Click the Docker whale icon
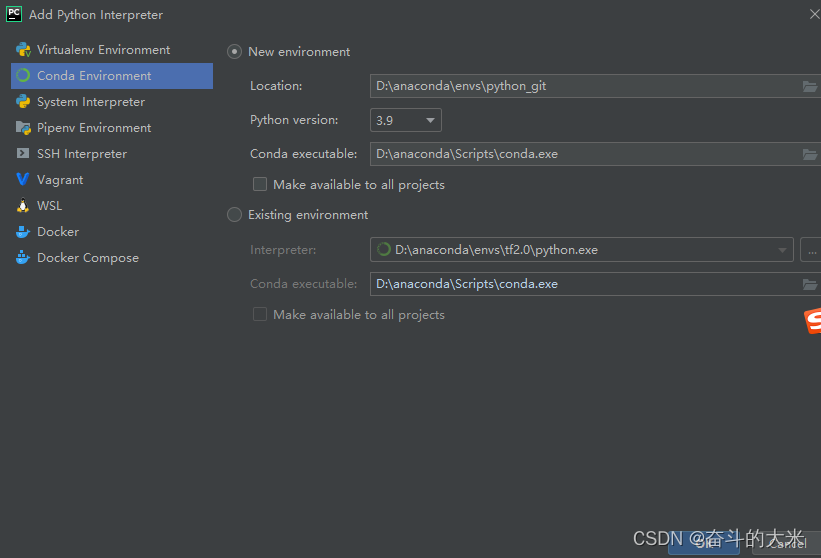Image resolution: width=821 pixels, height=558 pixels. pyautogui.click(x=23, y=231)
